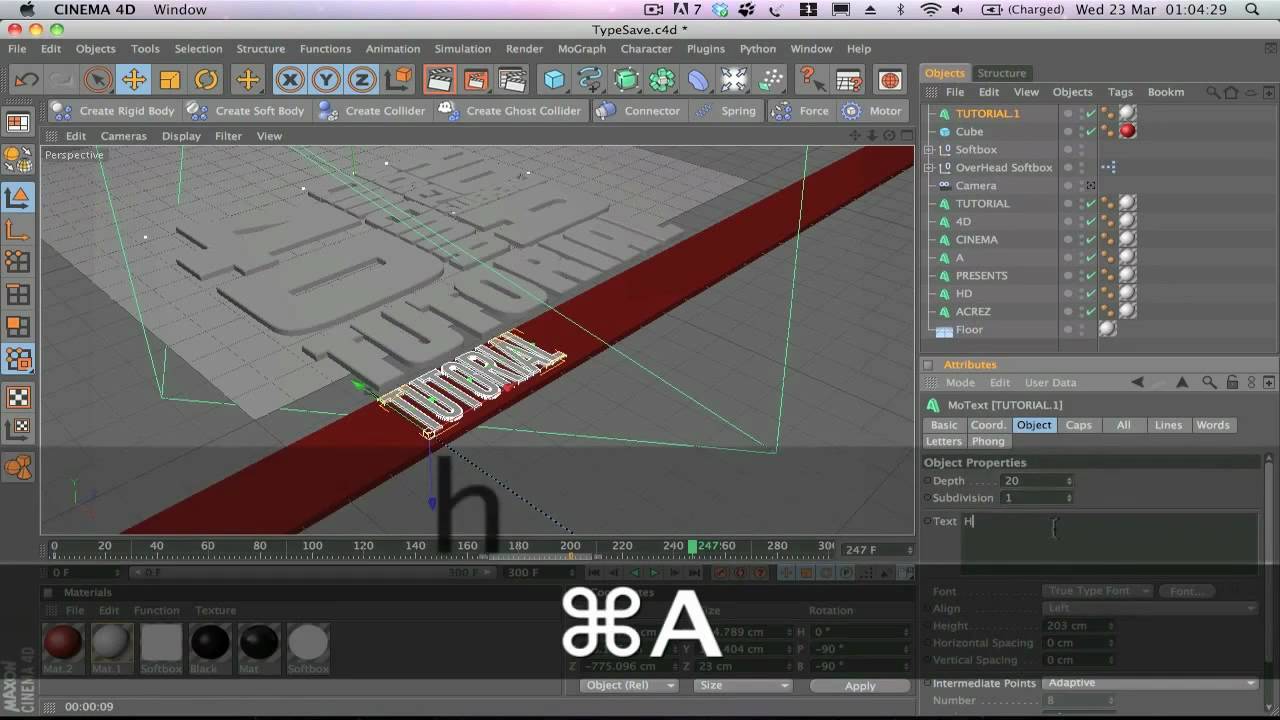Activate the Rotate tool

click(206, 80)
